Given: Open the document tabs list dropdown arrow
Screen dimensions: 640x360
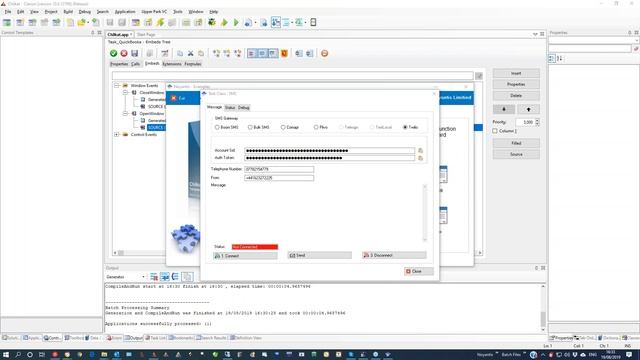Looking at the screenshot, I should 535,34.
